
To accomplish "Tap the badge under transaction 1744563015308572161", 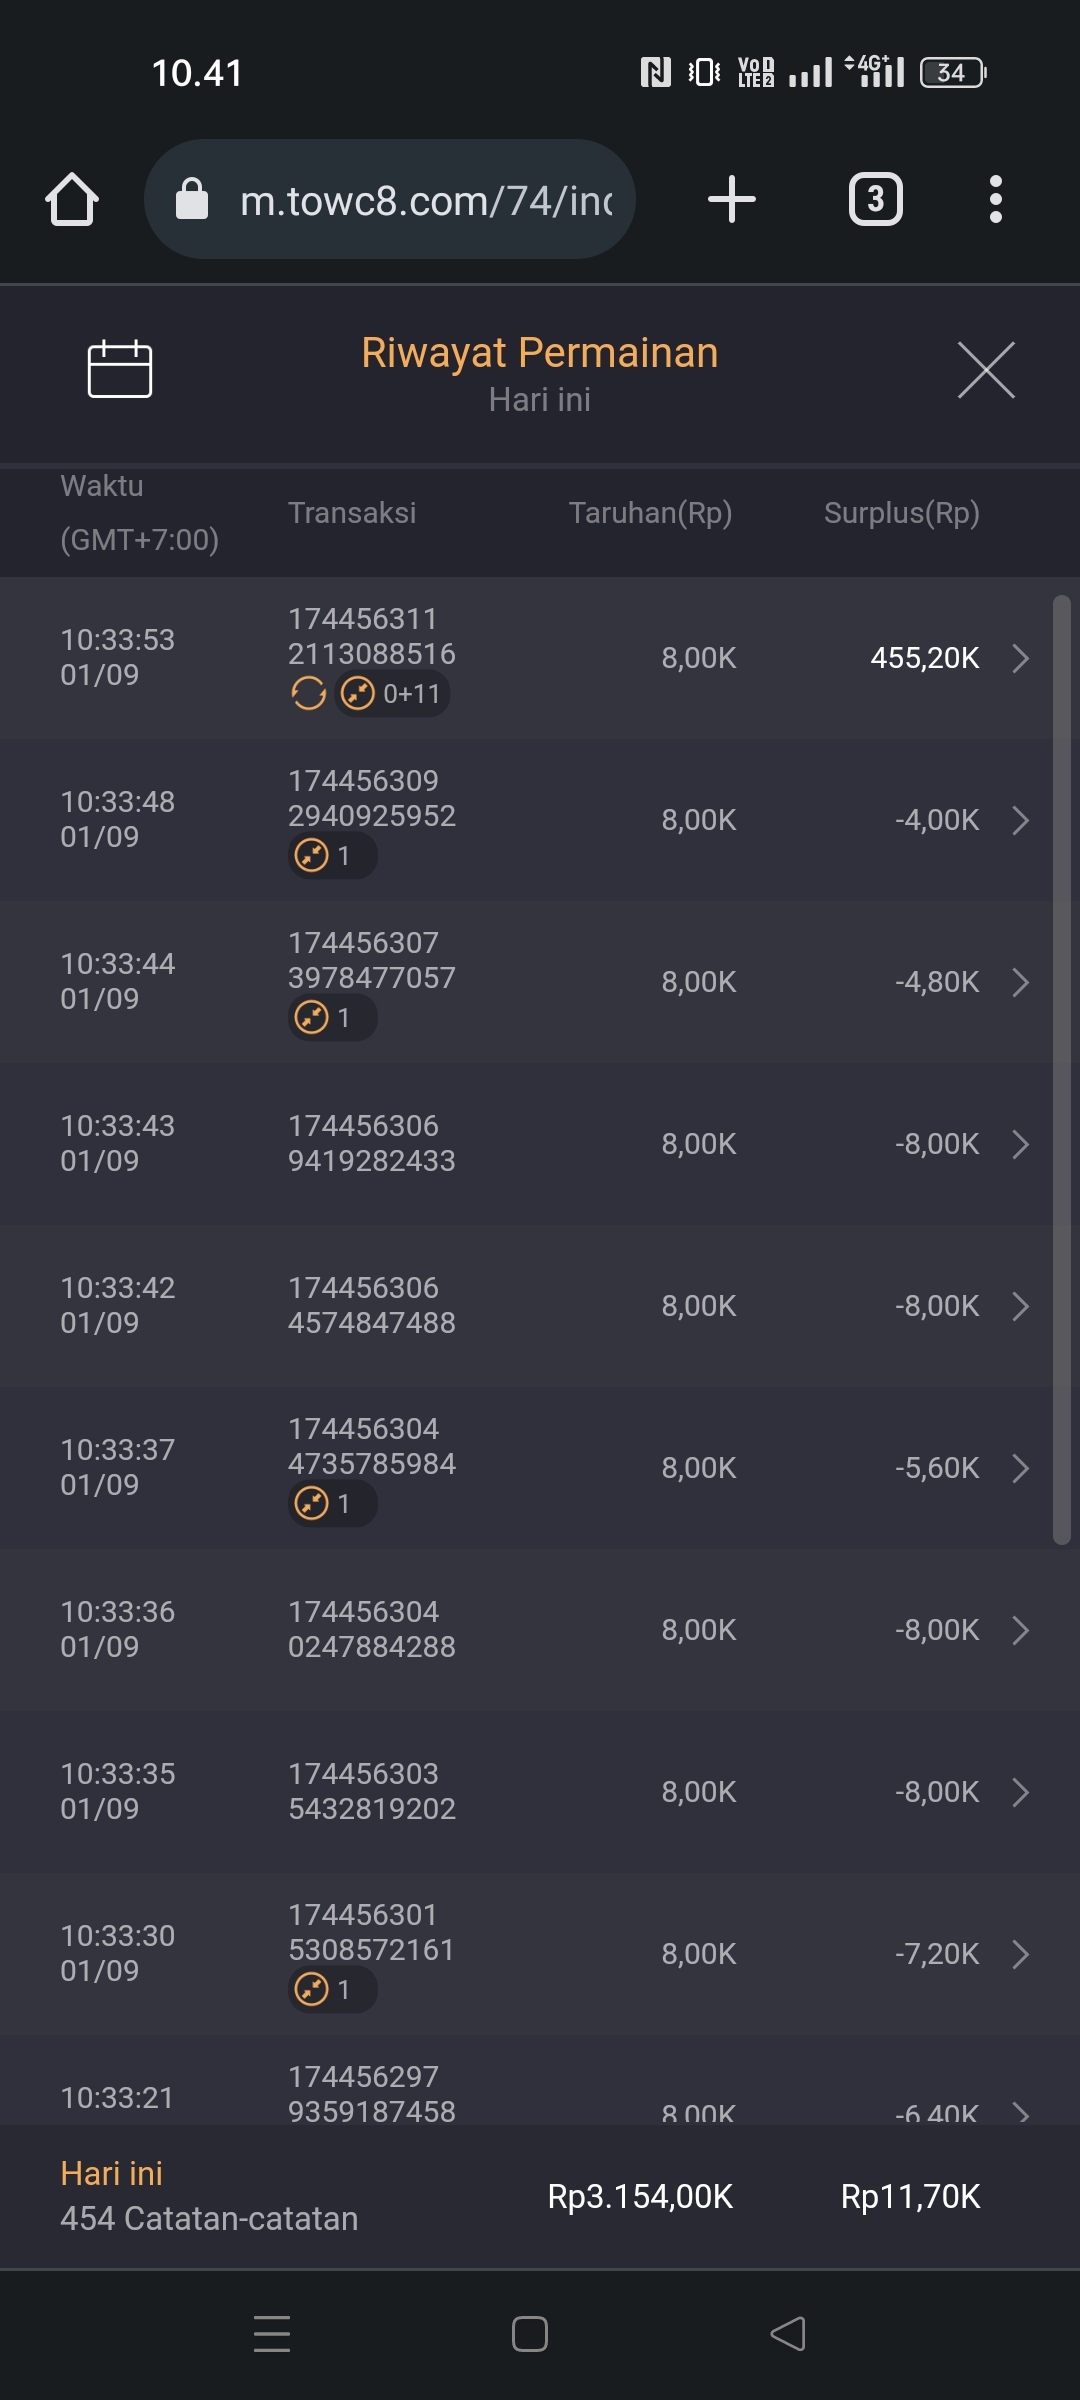I will click(331, 1990).
